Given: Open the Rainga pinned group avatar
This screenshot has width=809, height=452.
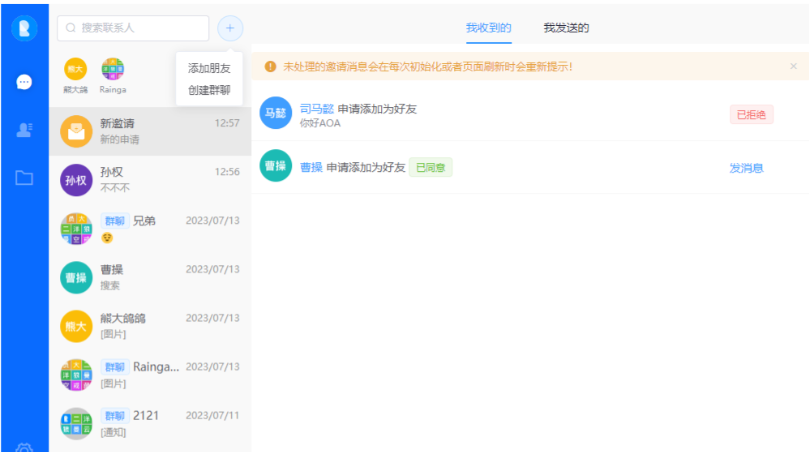Looking at the screenshot, I should (112, 69).
